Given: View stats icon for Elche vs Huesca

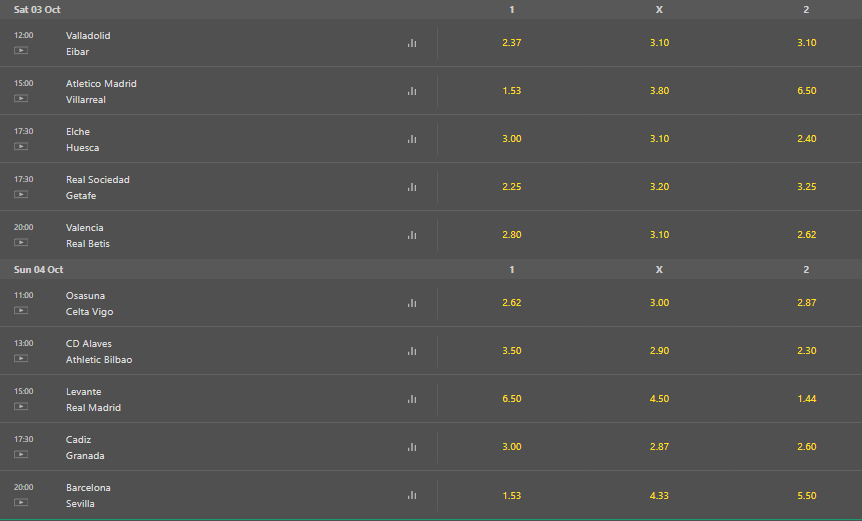Looking at the screenshot, I should point(412,139).
